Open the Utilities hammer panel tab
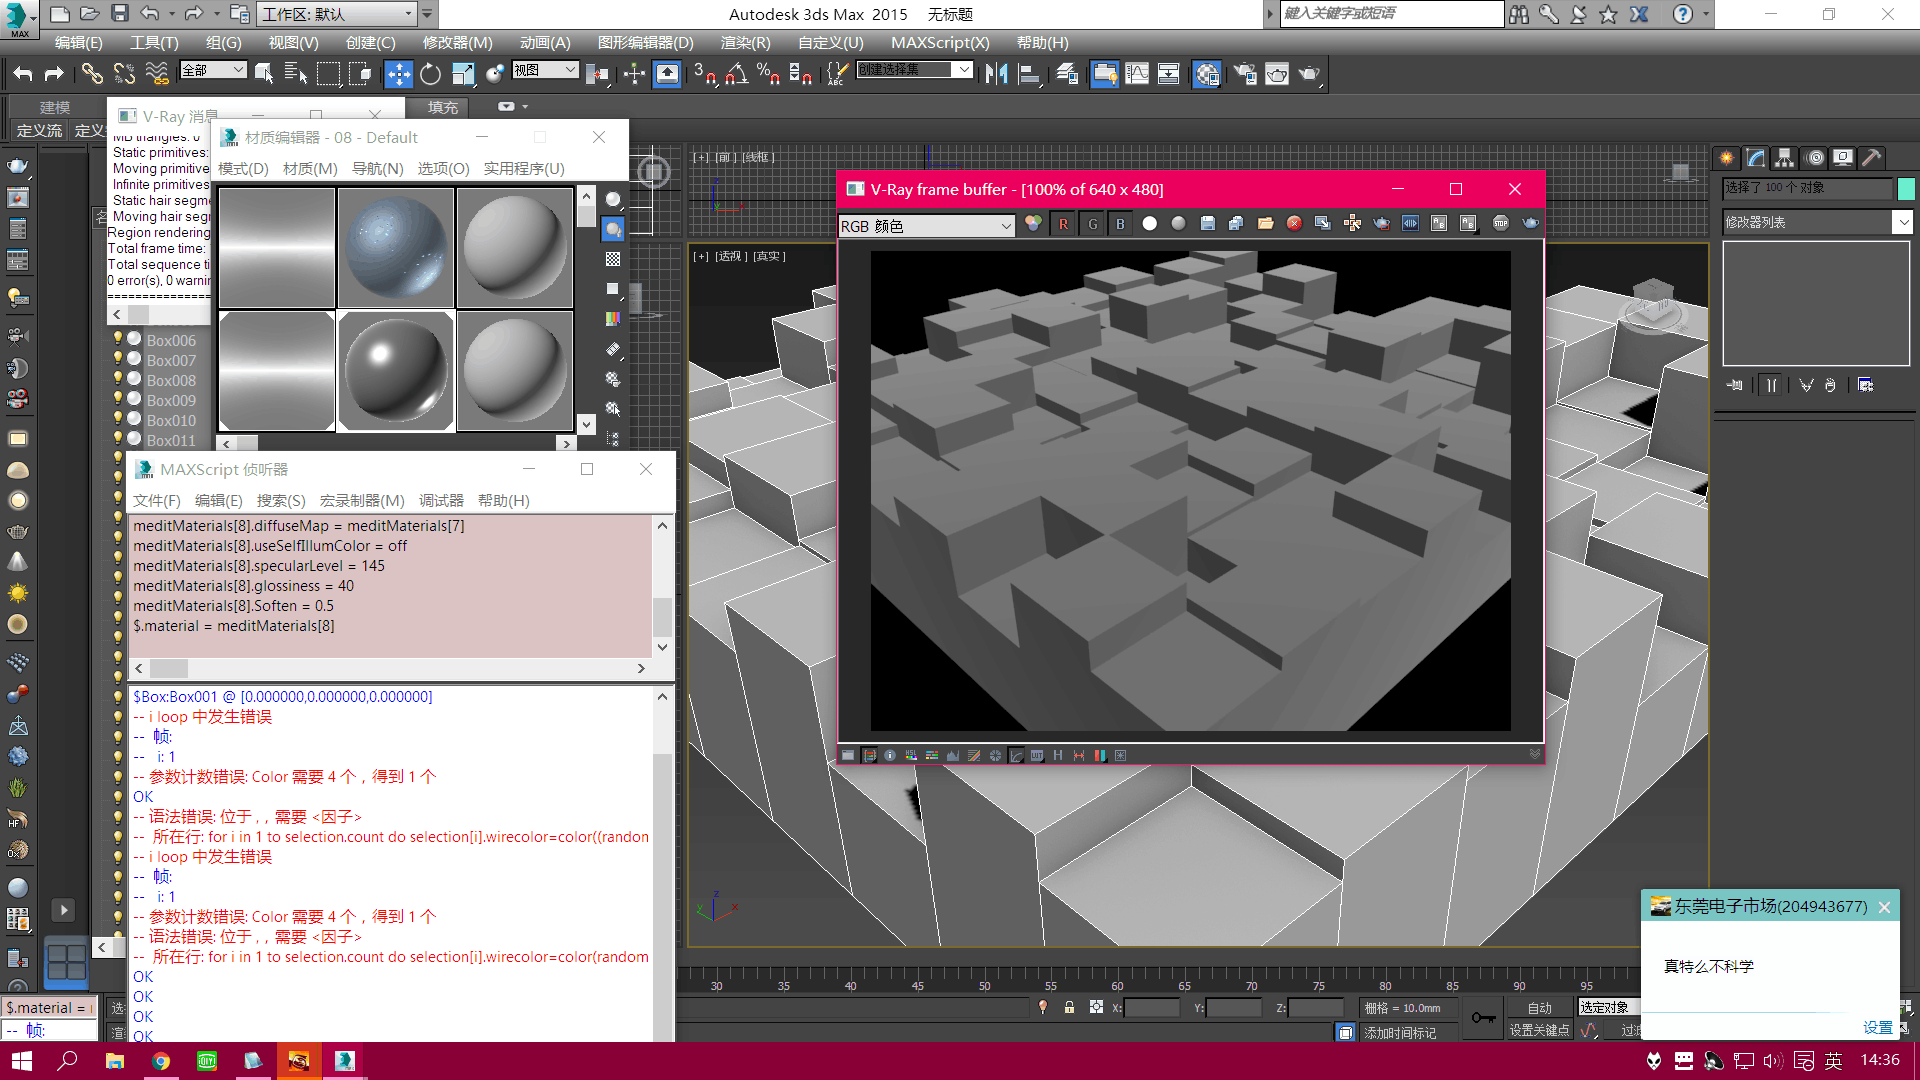The width and height of the screenshot is (1920, 1080). tap(1872, 158)
